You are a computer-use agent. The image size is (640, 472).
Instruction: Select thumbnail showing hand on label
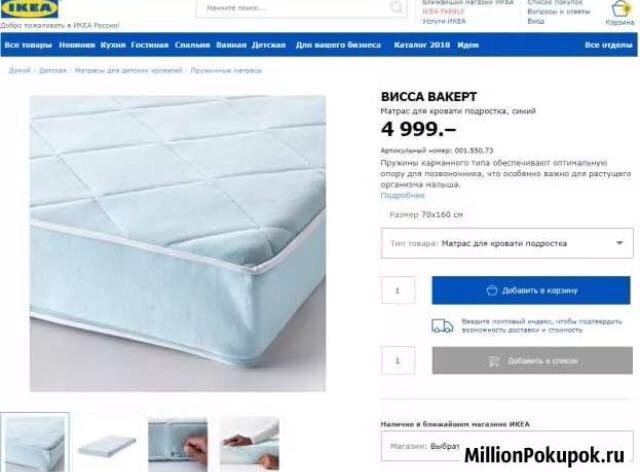click(x=178, y=445)
